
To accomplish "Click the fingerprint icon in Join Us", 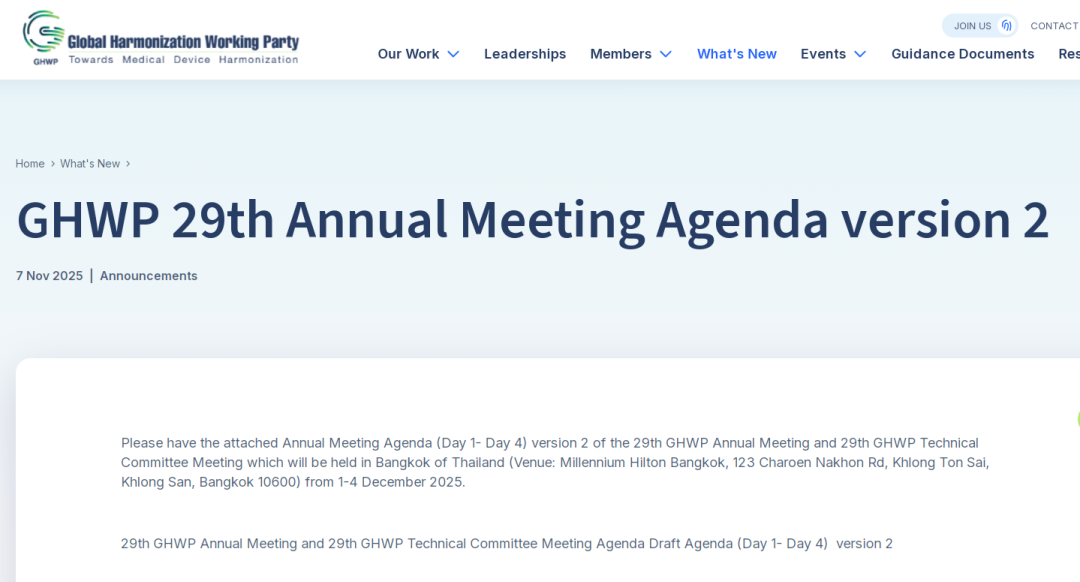I will [1006, 25].
